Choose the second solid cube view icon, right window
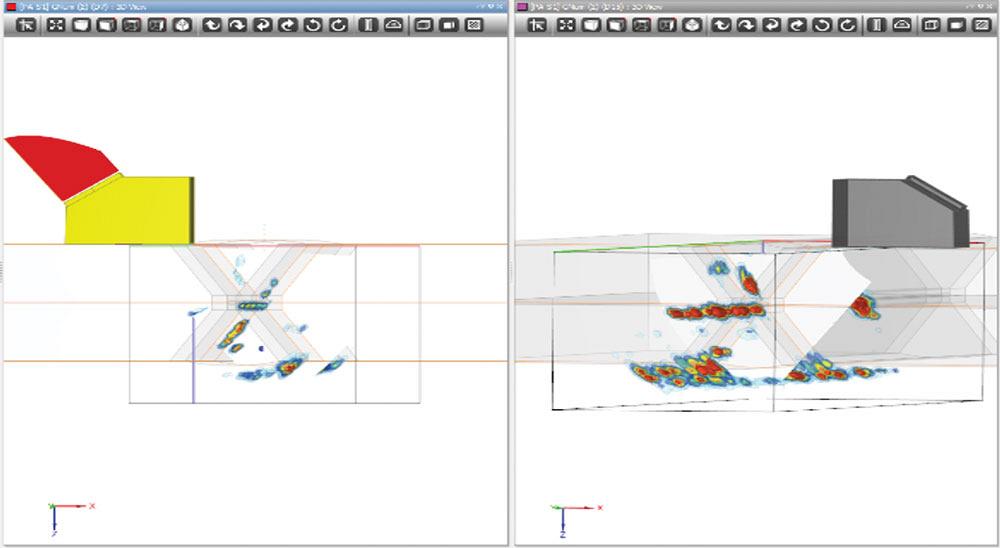 tap(615, 25)
